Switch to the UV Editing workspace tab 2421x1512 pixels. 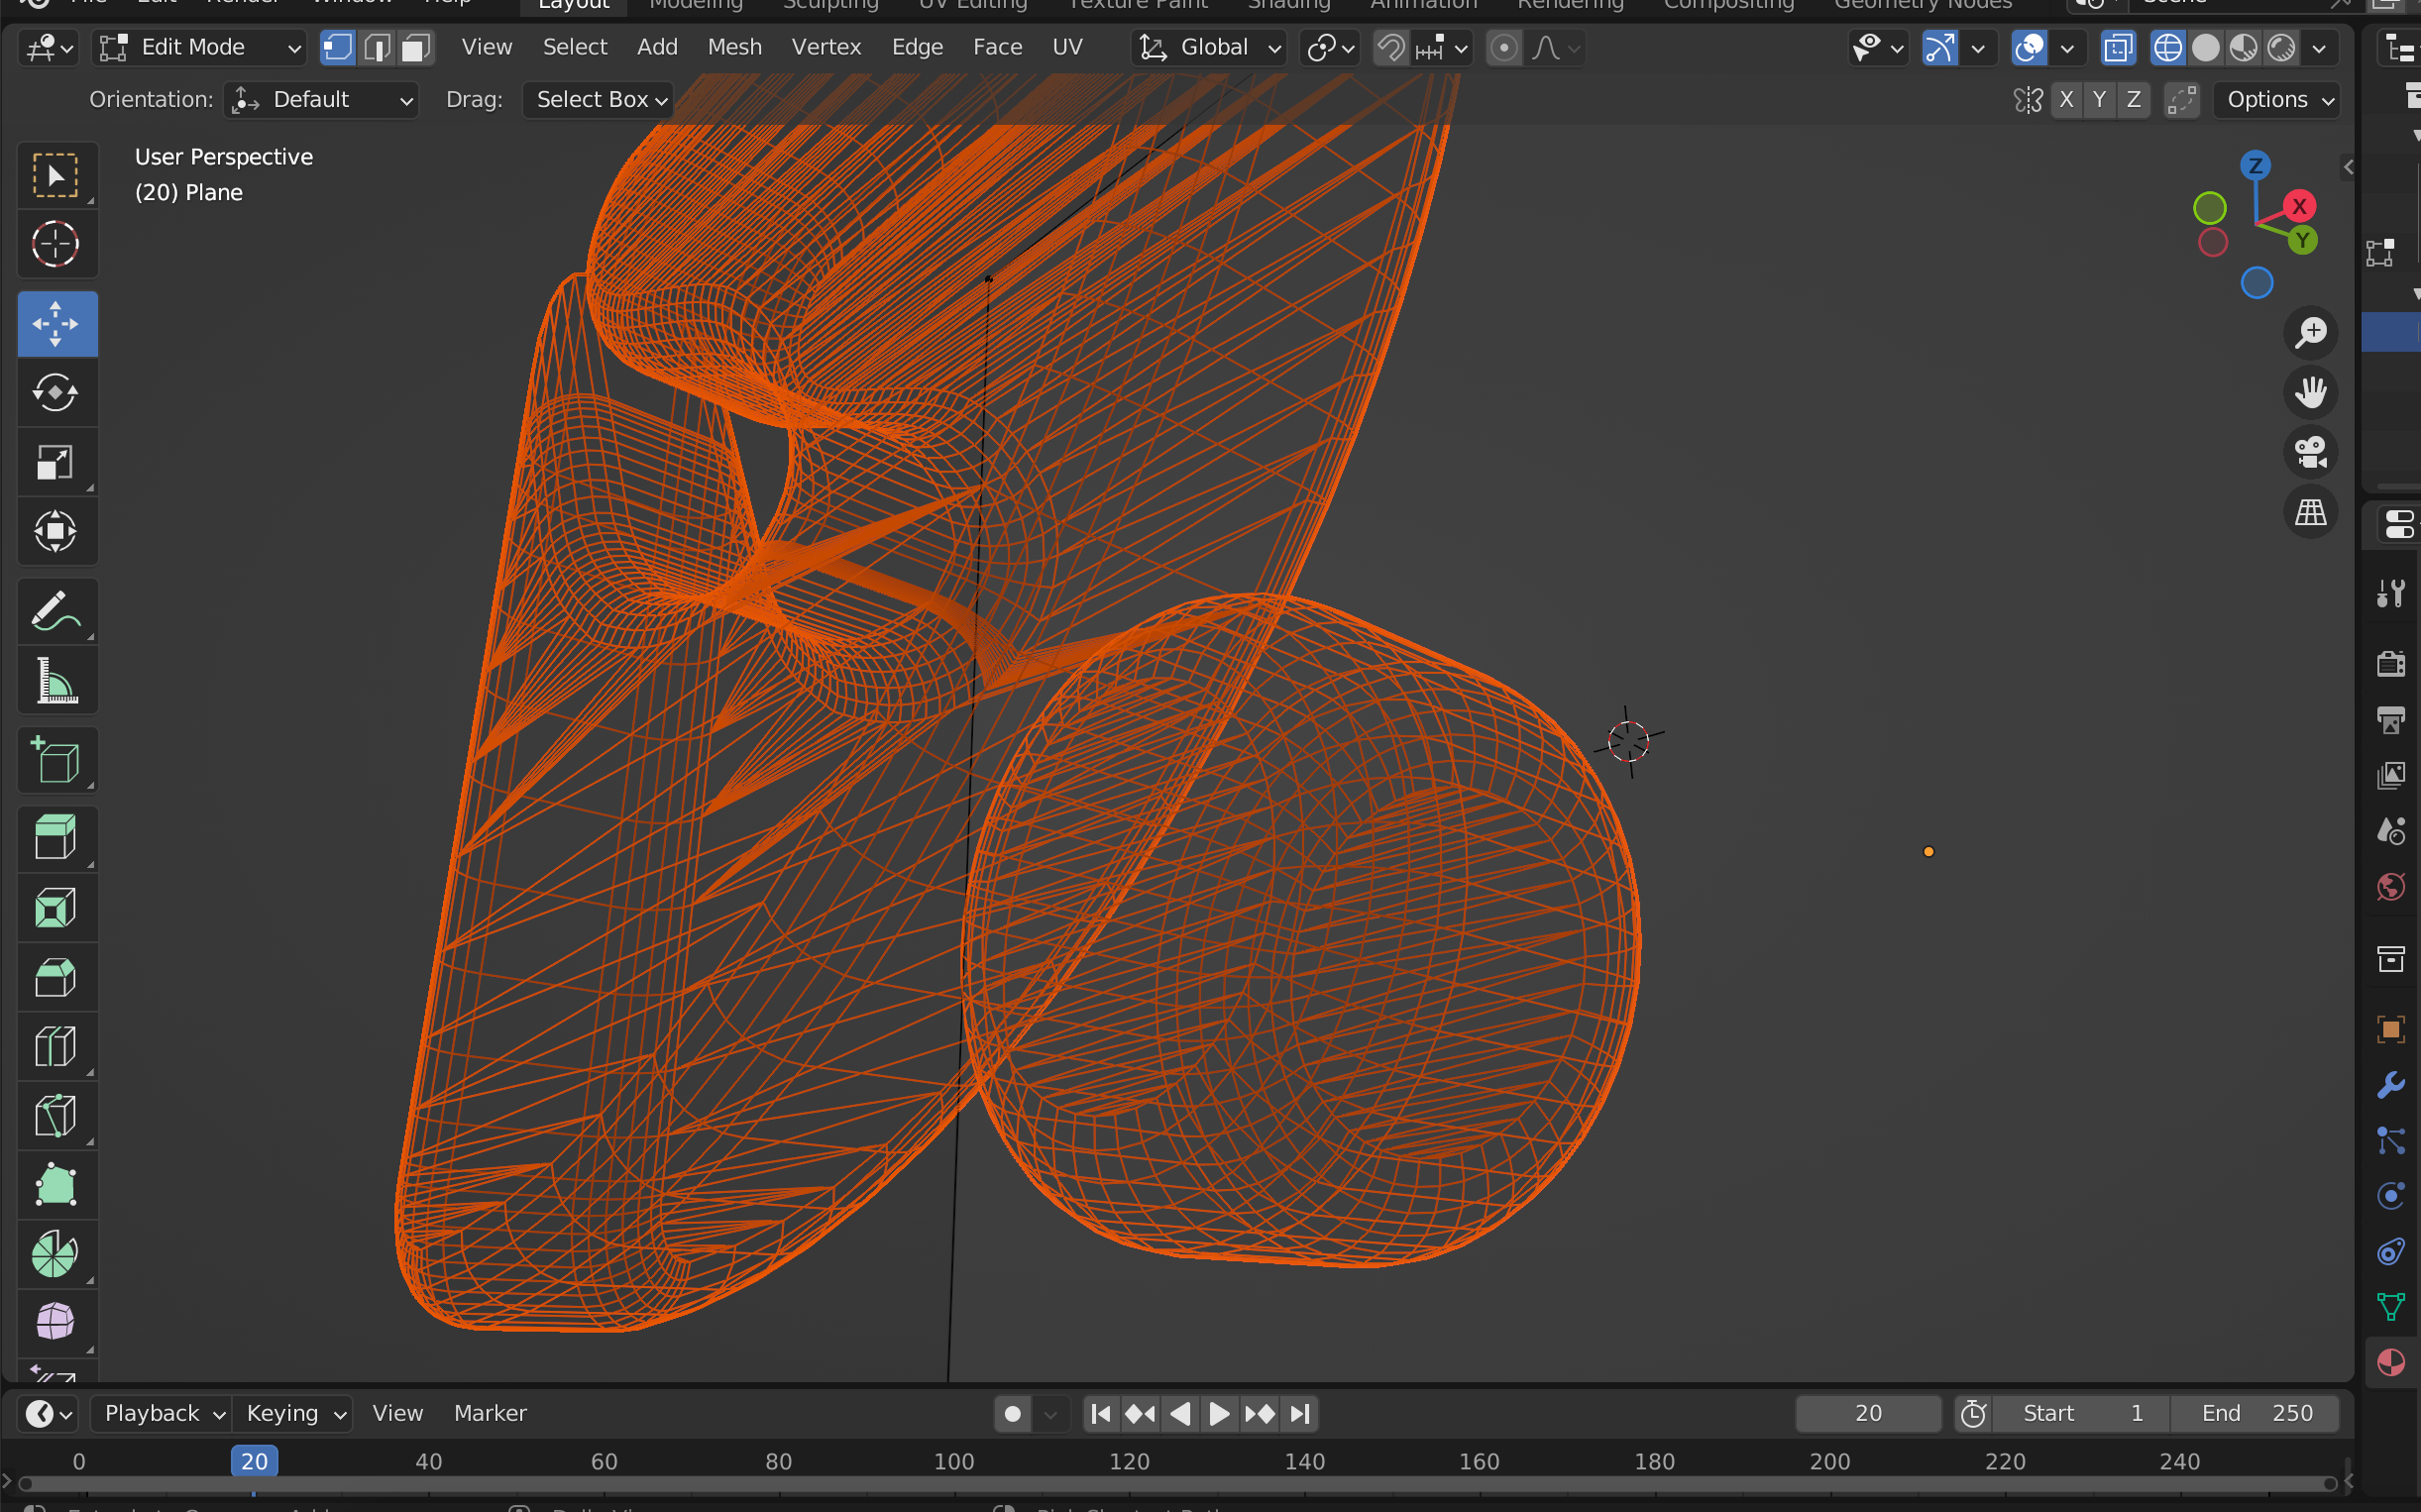(x=971, y=6)
